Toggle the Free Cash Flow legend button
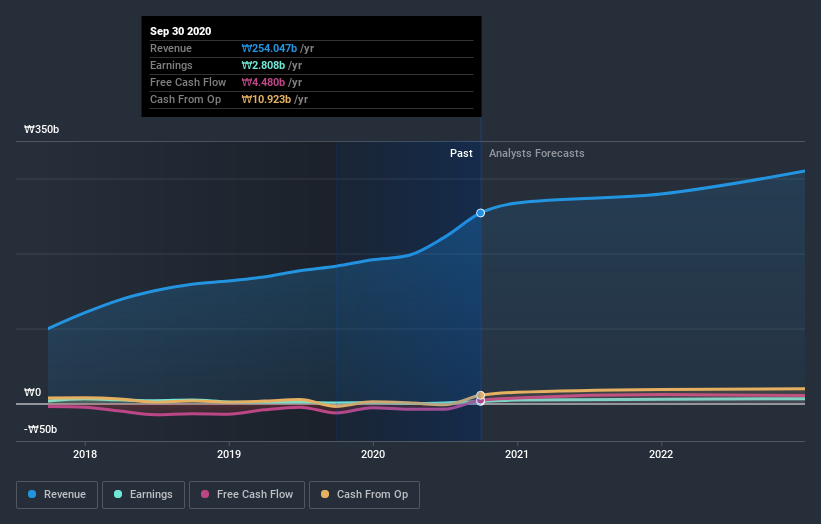Image resolution: width=821 pixels, height=524 pixels. (247, 495)
